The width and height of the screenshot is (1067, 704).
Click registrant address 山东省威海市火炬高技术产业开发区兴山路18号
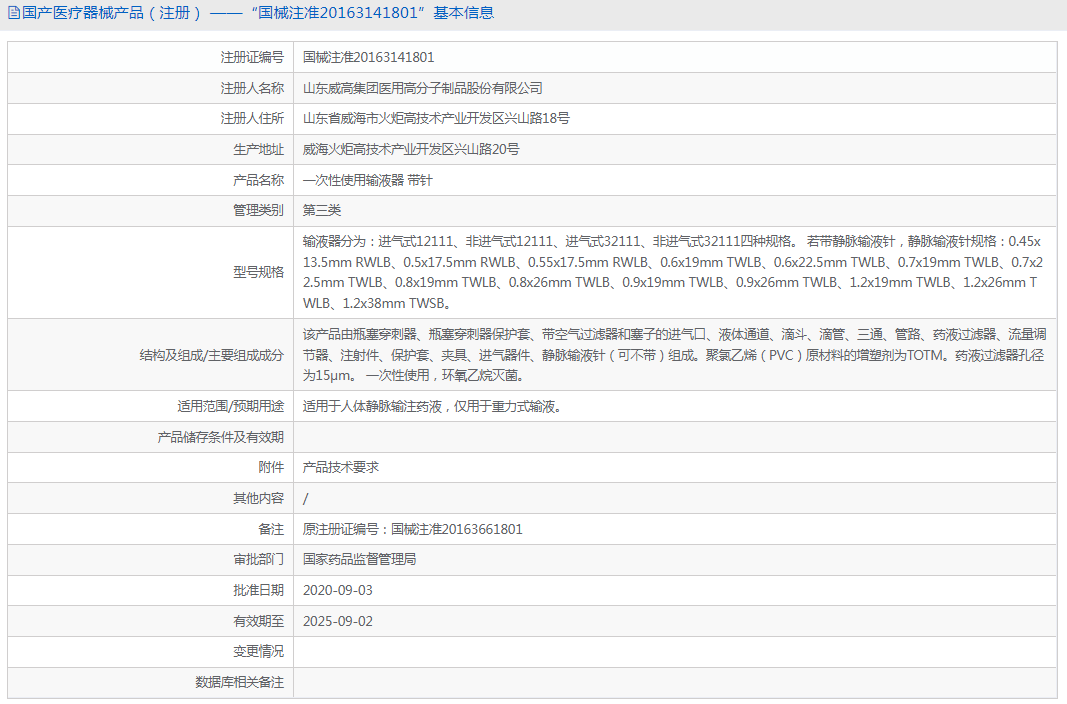[436, 118]
